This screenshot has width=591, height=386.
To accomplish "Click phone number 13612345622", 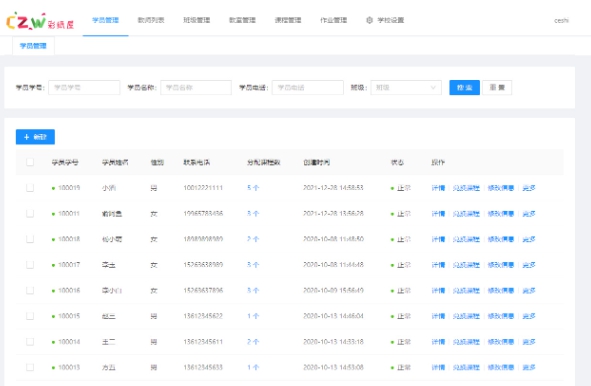I will pos(203,316).
